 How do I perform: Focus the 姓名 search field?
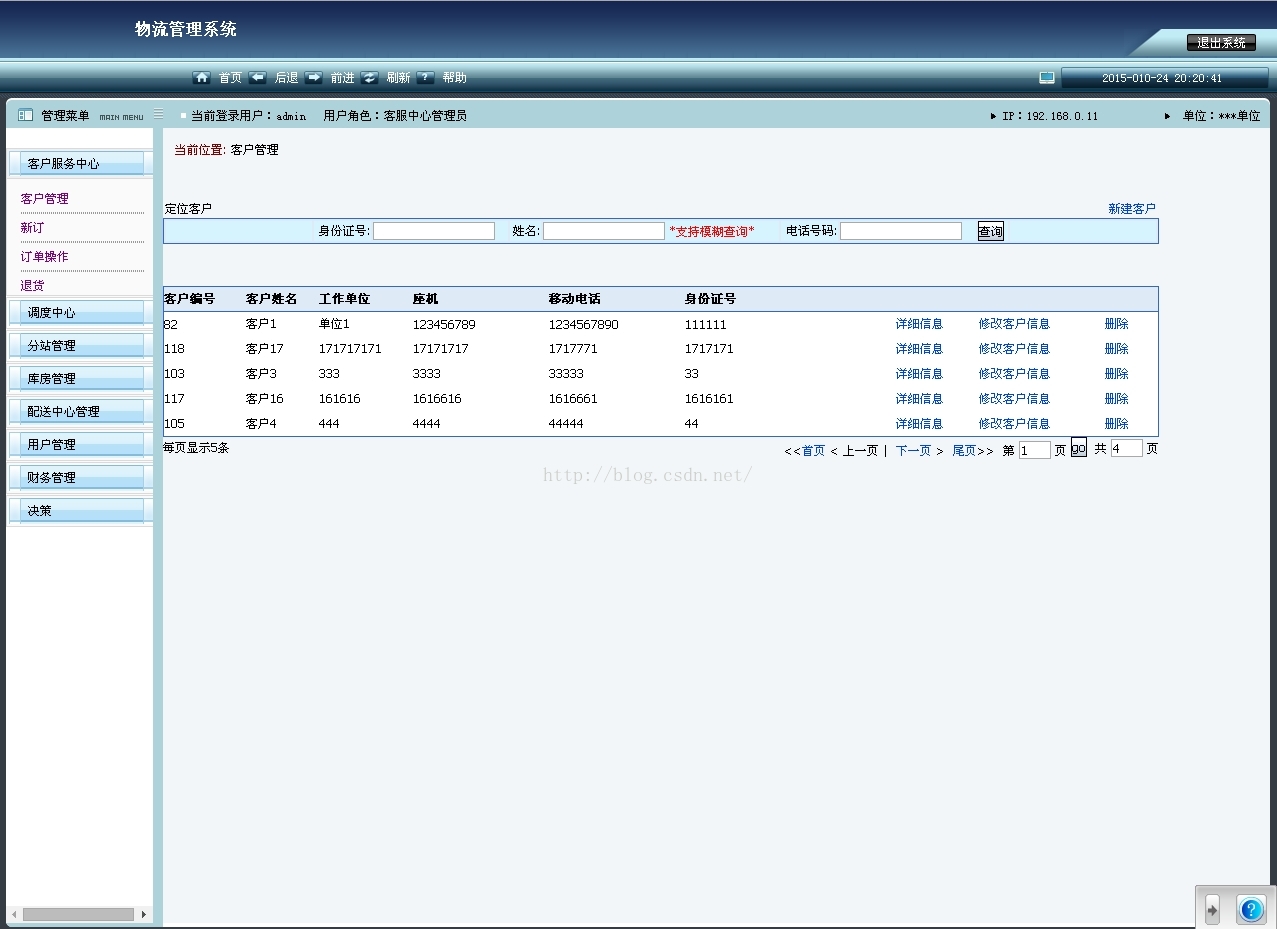(604, 231)
